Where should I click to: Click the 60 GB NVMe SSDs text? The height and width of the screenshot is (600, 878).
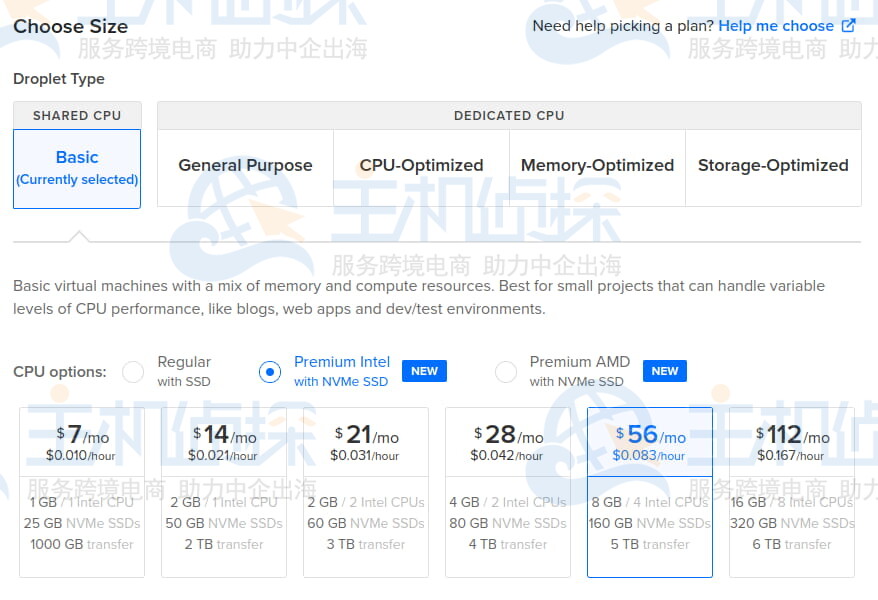[x=366, y=523]
